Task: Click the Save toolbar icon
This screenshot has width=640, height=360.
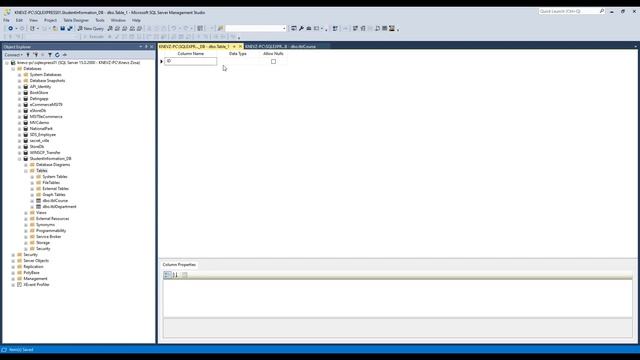Action: pos(62,29)
